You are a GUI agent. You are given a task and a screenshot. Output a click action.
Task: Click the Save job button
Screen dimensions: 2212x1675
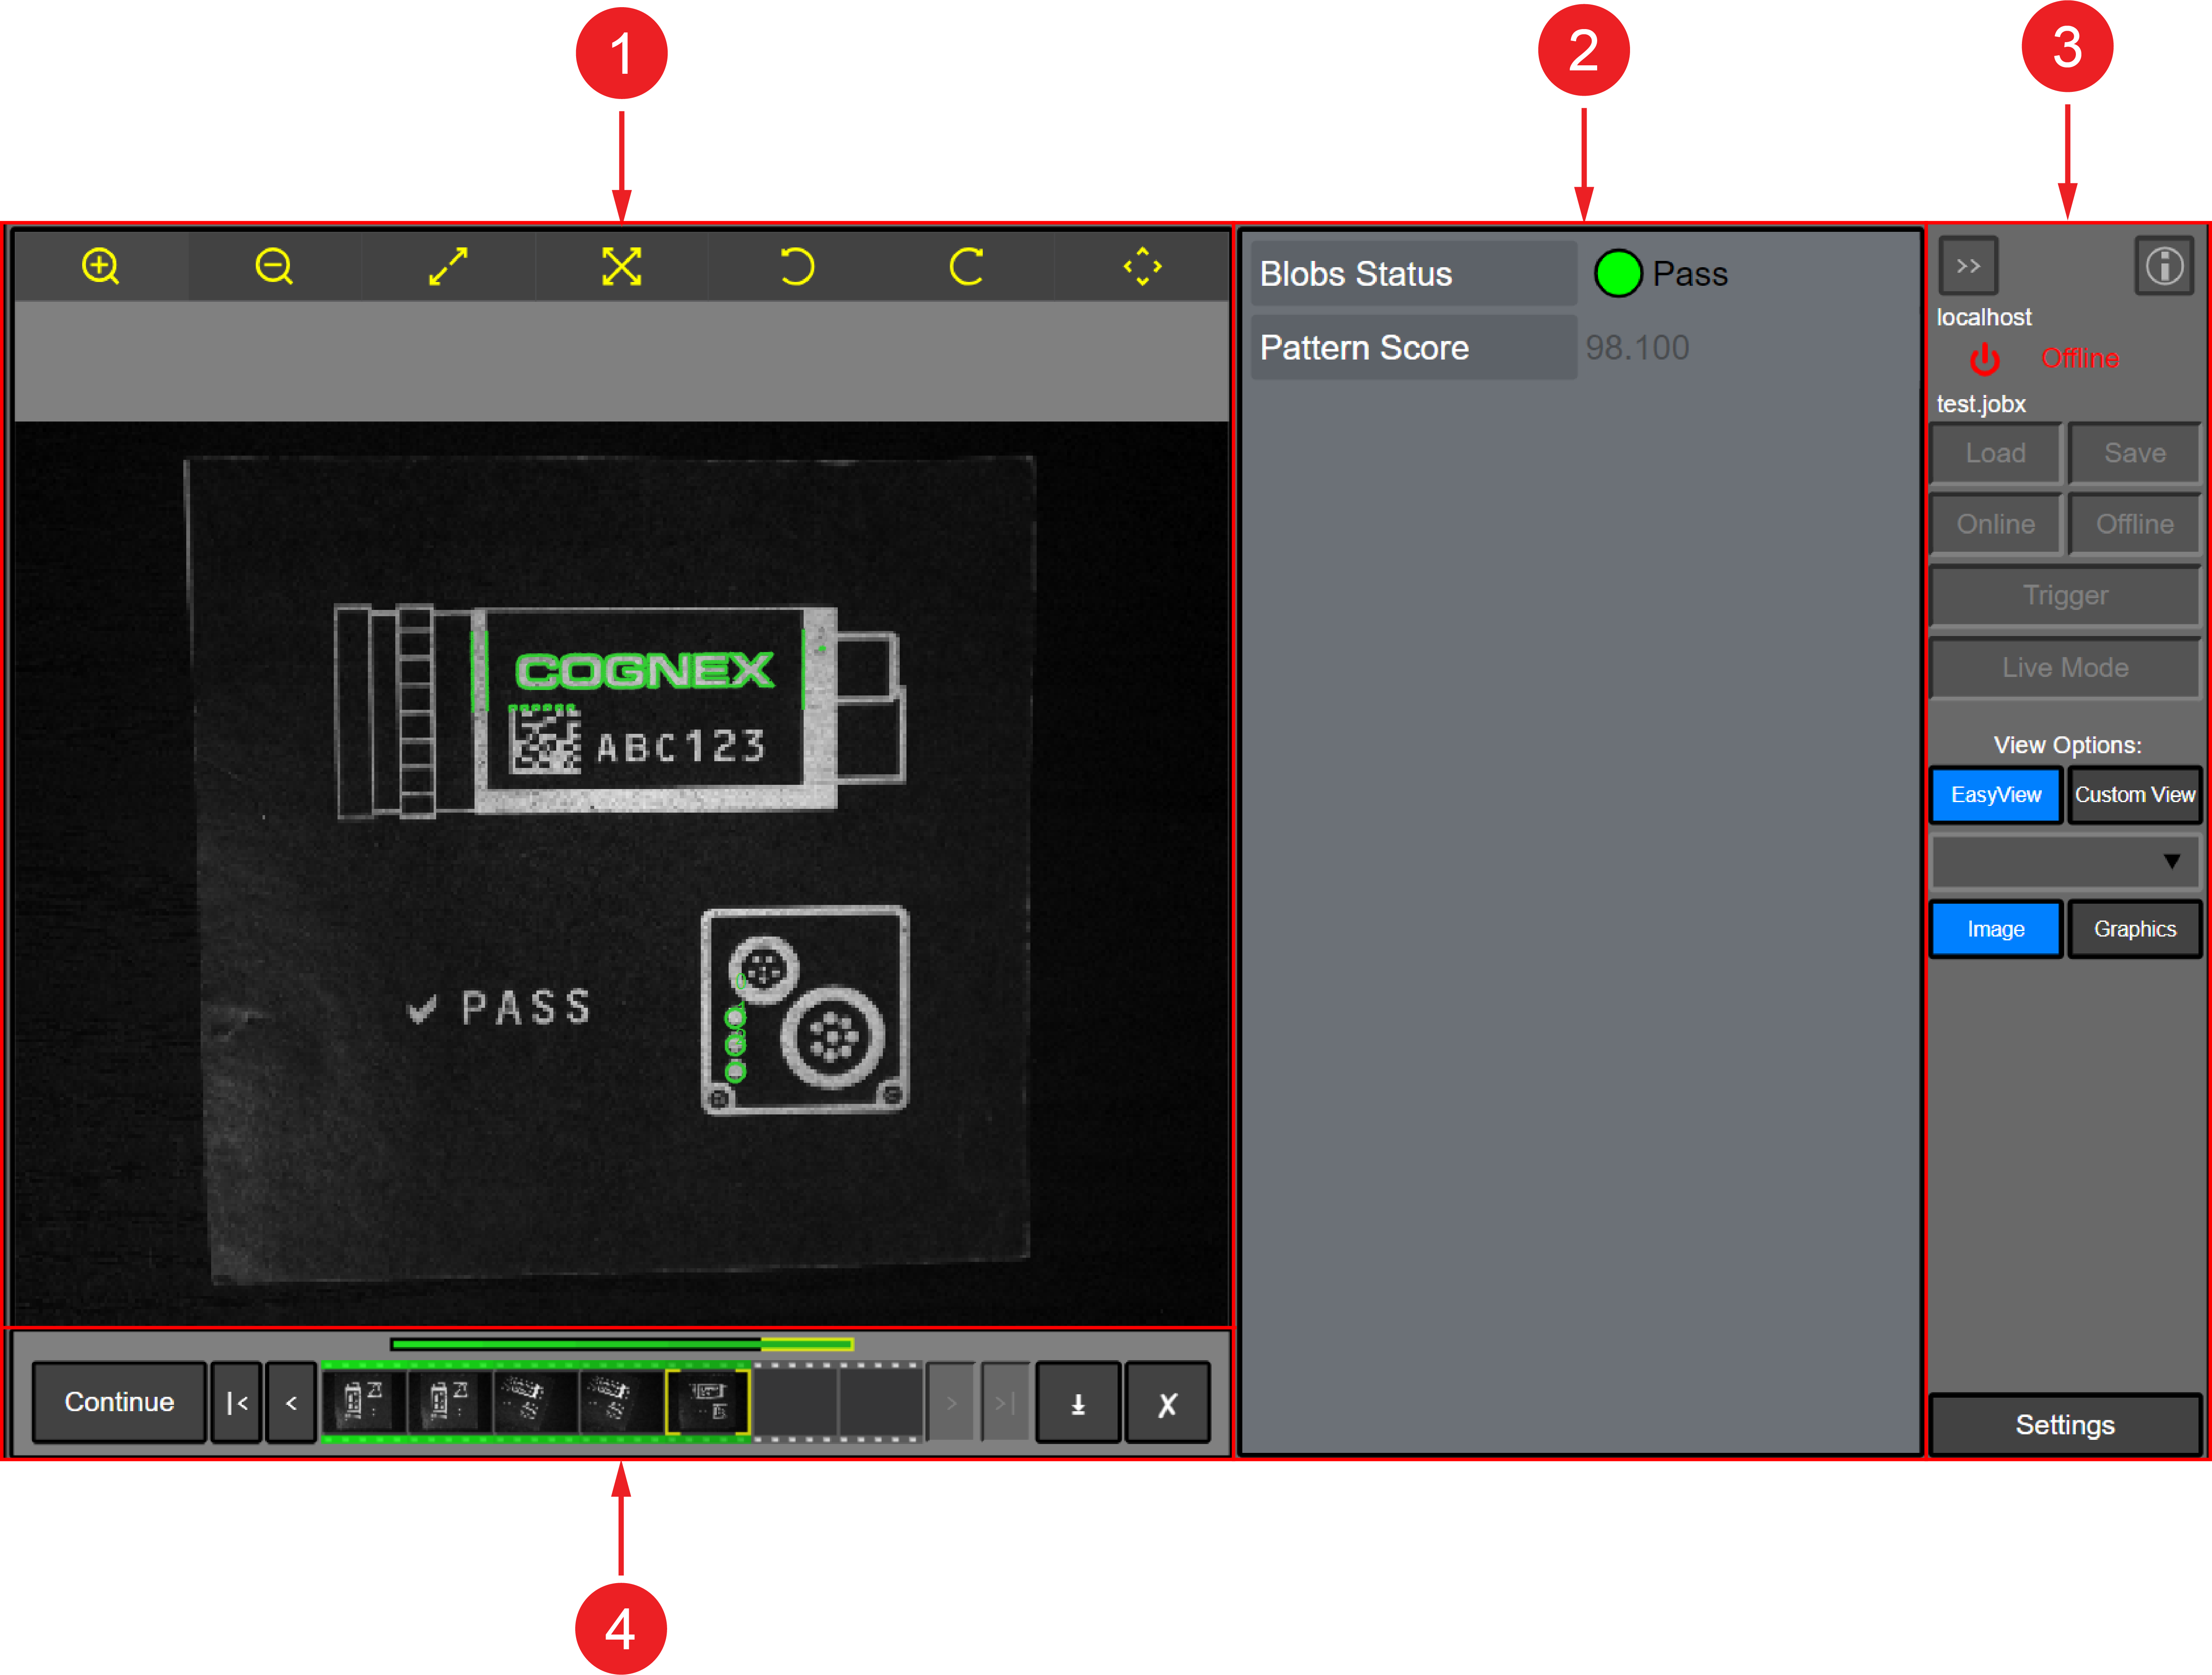tap(2134, 453)
